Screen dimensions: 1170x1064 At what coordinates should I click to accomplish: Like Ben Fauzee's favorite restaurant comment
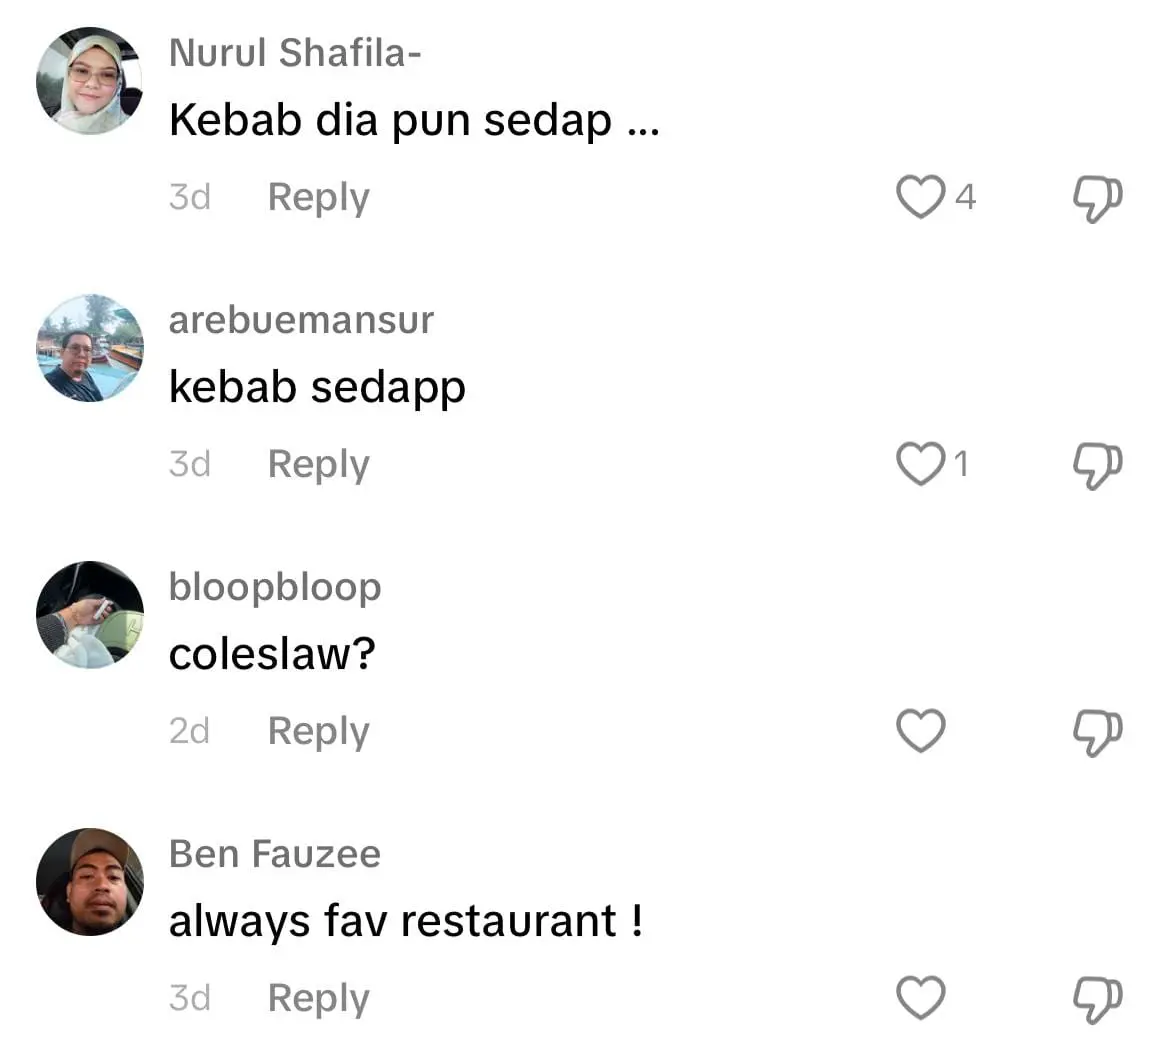coord(920,997)
